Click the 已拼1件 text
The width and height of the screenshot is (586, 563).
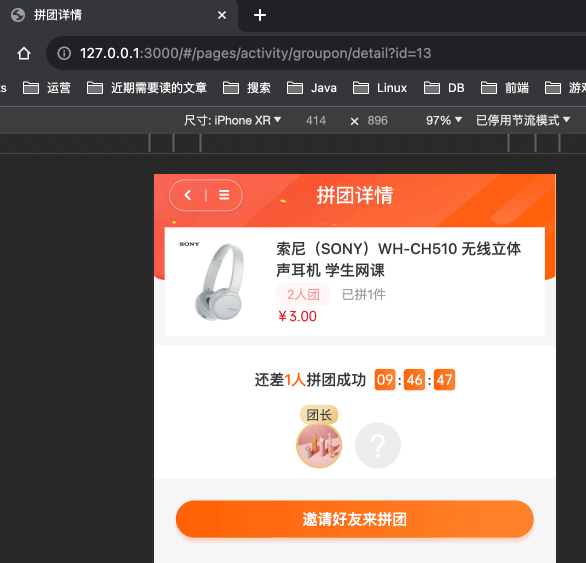[x=364, y=295]
